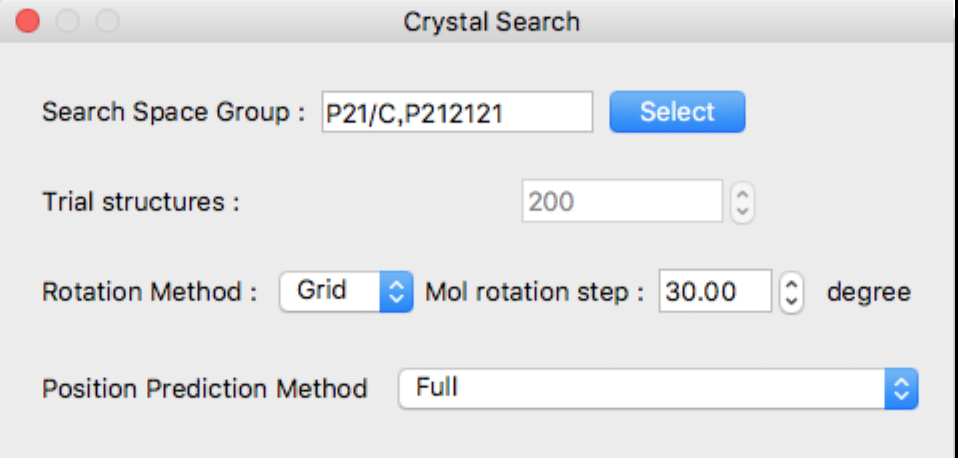Open the Rotation Method Grid dropdown
Screen dimensions: 958x458
click(346, 291)
